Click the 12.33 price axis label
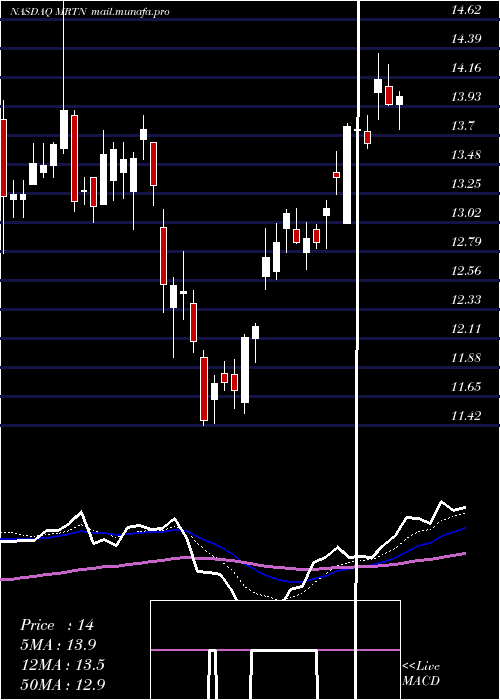The image size is (500, 700). tap(466, 300)
